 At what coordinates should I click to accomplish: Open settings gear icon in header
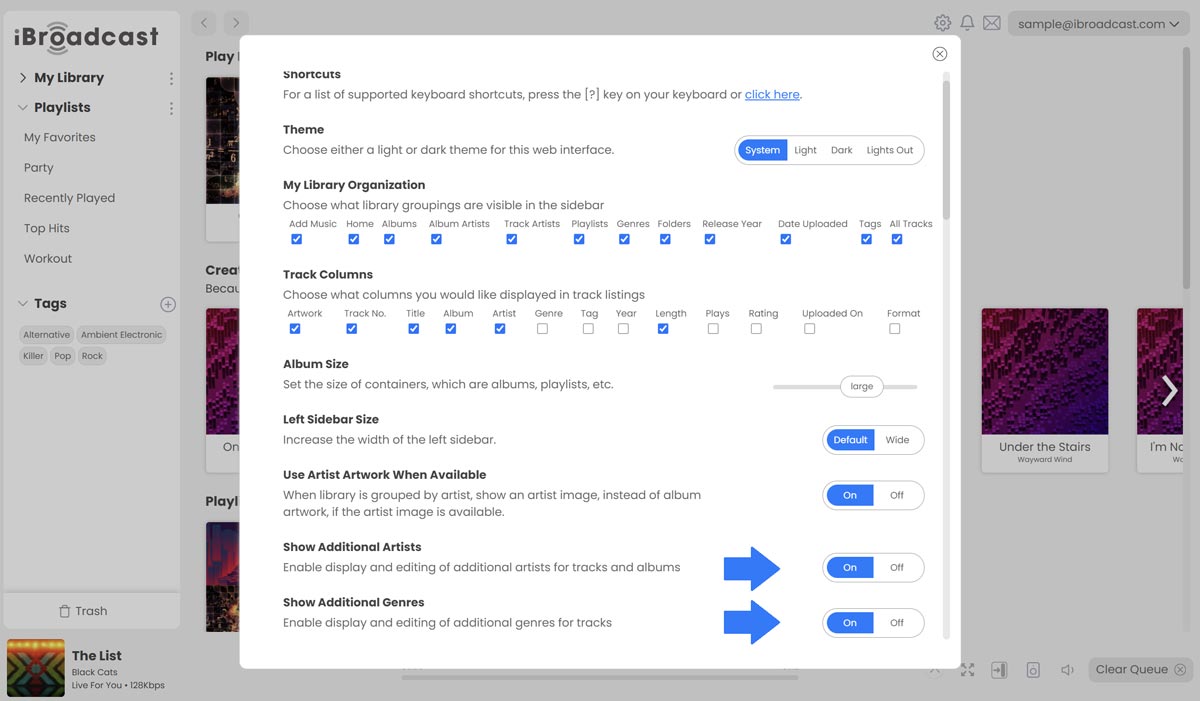coord(942,23)
